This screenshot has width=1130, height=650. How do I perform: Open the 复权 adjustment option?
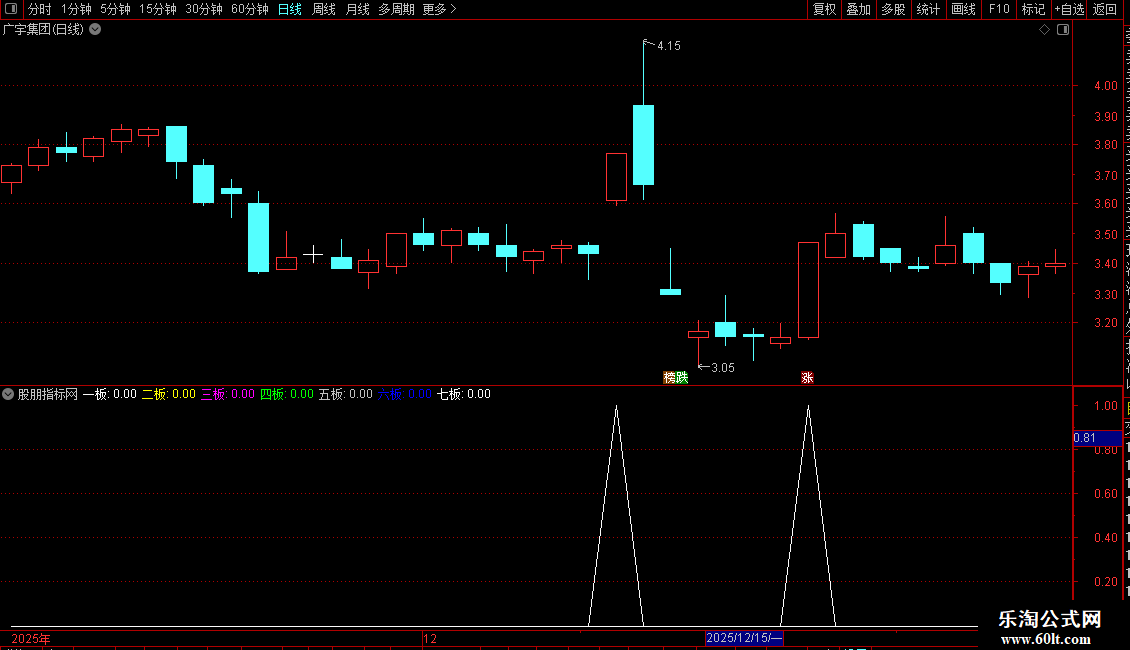824,9
